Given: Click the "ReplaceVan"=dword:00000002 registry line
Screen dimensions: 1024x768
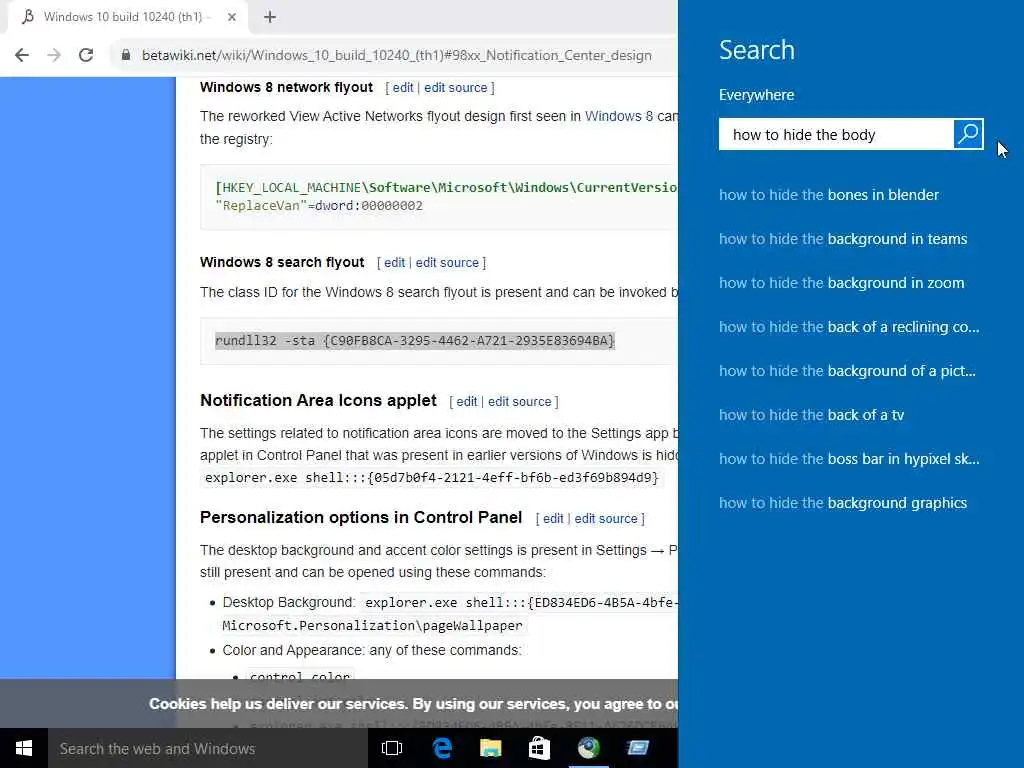Looking at the screenshot, I should [x=319, y=206].
